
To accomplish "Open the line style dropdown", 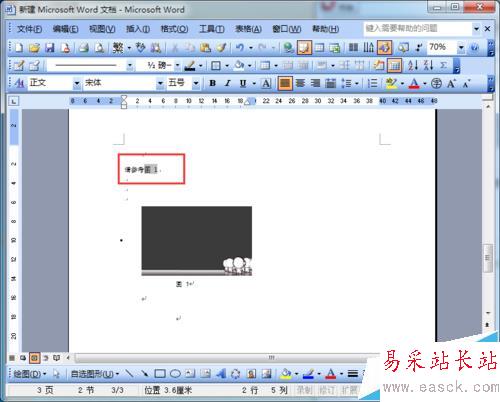I will pyautogui.click(x=130, y=66).
